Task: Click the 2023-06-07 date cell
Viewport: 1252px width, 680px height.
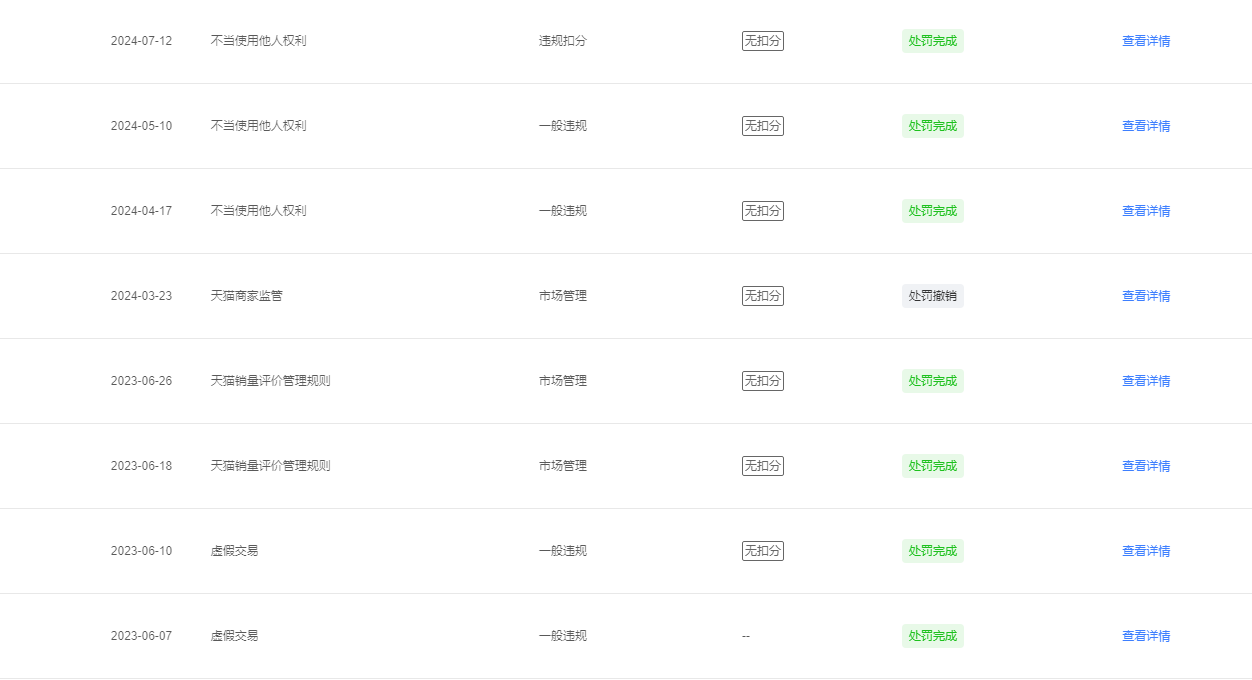Action: 141,636
